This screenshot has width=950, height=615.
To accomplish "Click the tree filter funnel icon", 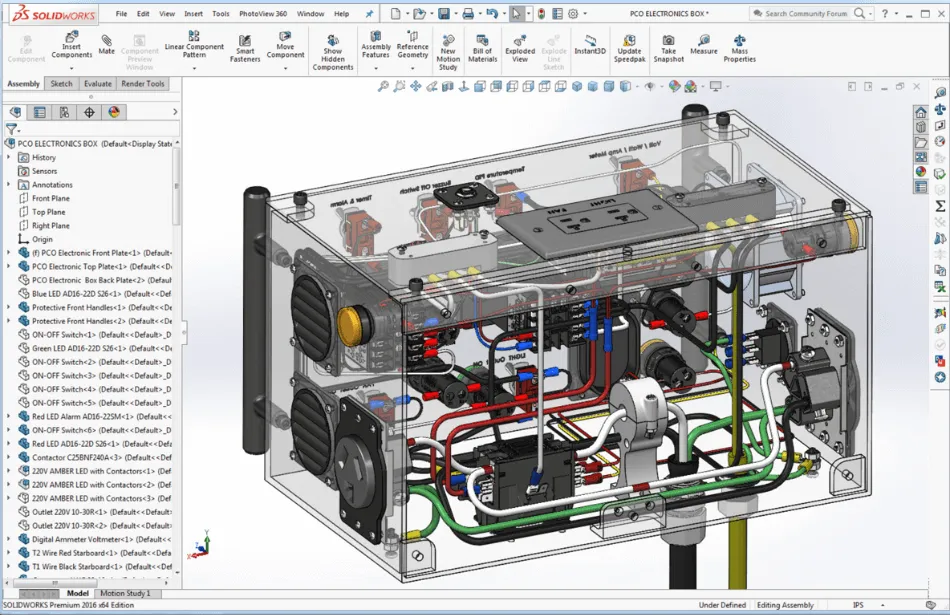I will pos(12,128).
